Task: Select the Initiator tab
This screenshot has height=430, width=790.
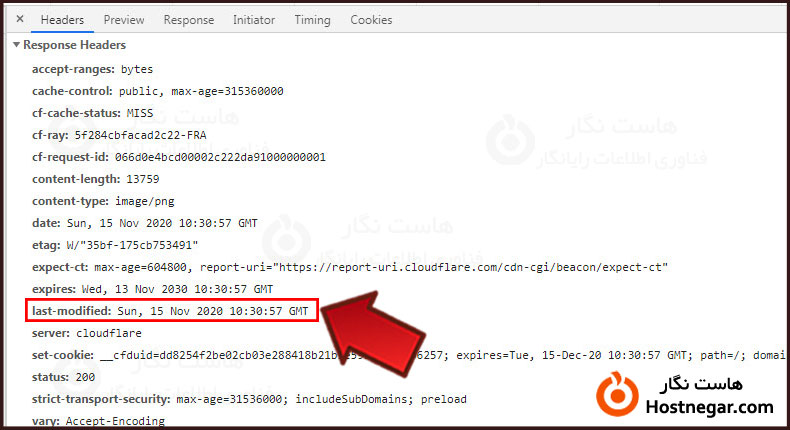Action: pyautogui.click(x=253, y=20)
